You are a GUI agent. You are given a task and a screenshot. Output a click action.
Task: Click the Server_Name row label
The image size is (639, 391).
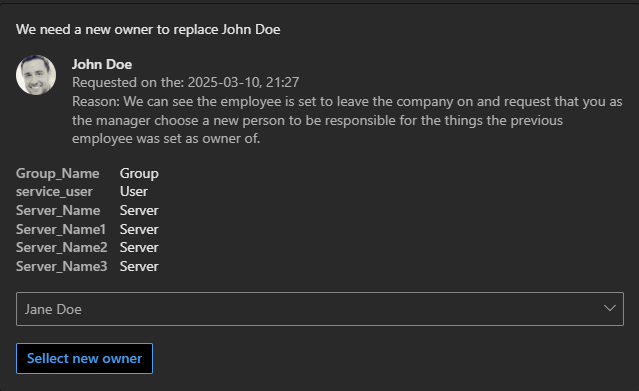(x=58, y=210)
